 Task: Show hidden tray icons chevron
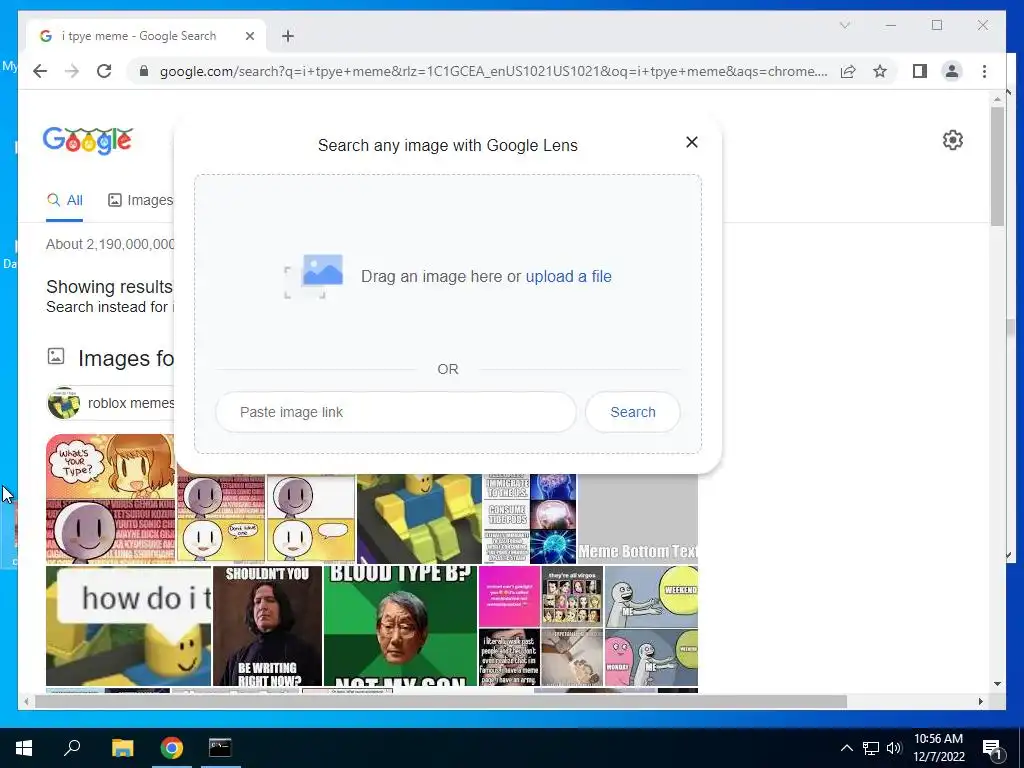tap(846, 748)
